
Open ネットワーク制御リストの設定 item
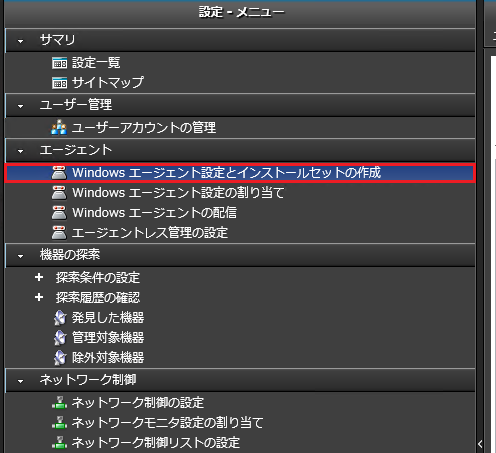tap(156, 442)
